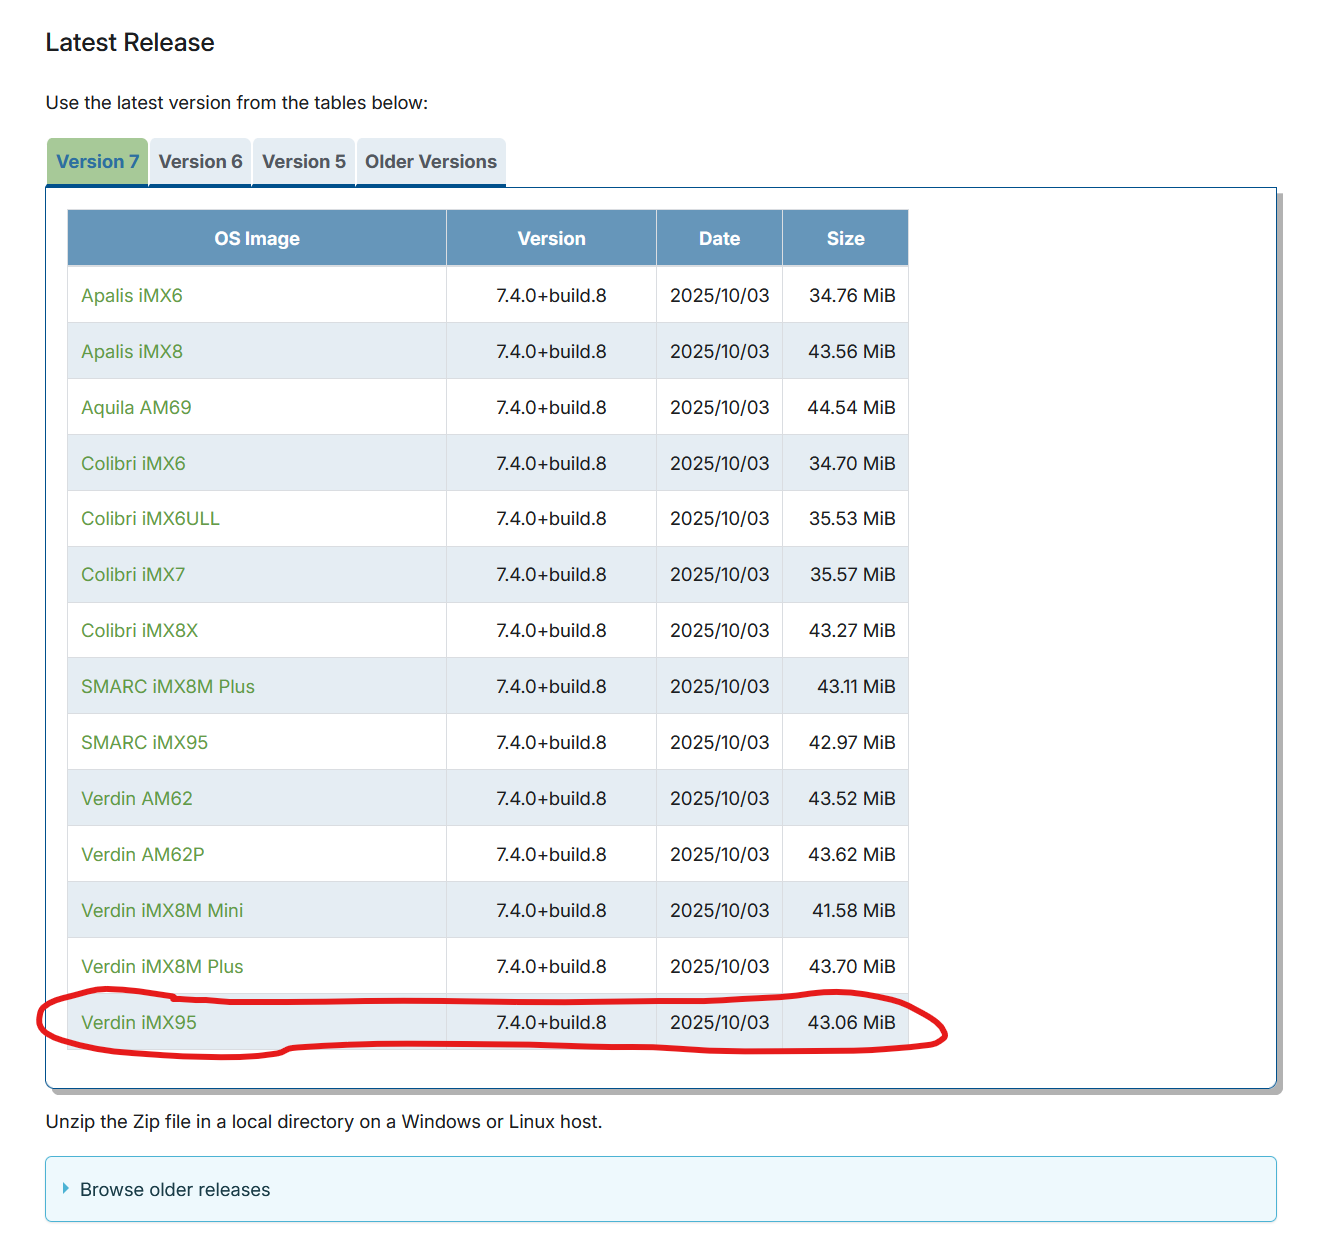Viewport: 1336px width, 1249px height.
Task: Open the Apalis iMX6 image link
Action: tap(131, 295)
